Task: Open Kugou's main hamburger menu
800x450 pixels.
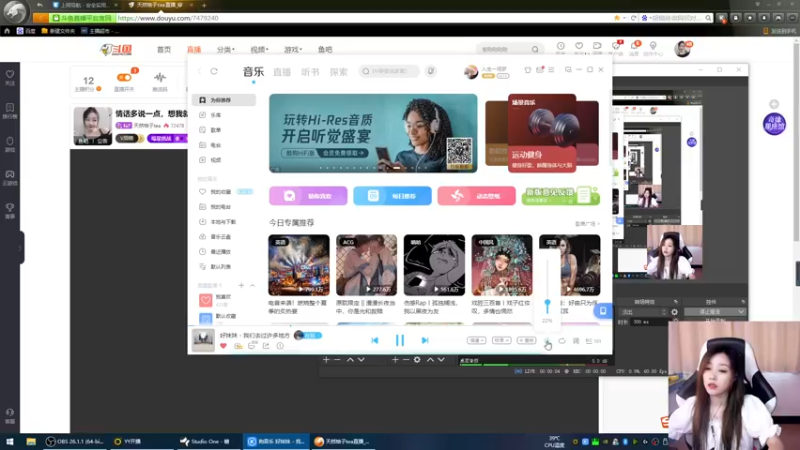Action: 551,70
